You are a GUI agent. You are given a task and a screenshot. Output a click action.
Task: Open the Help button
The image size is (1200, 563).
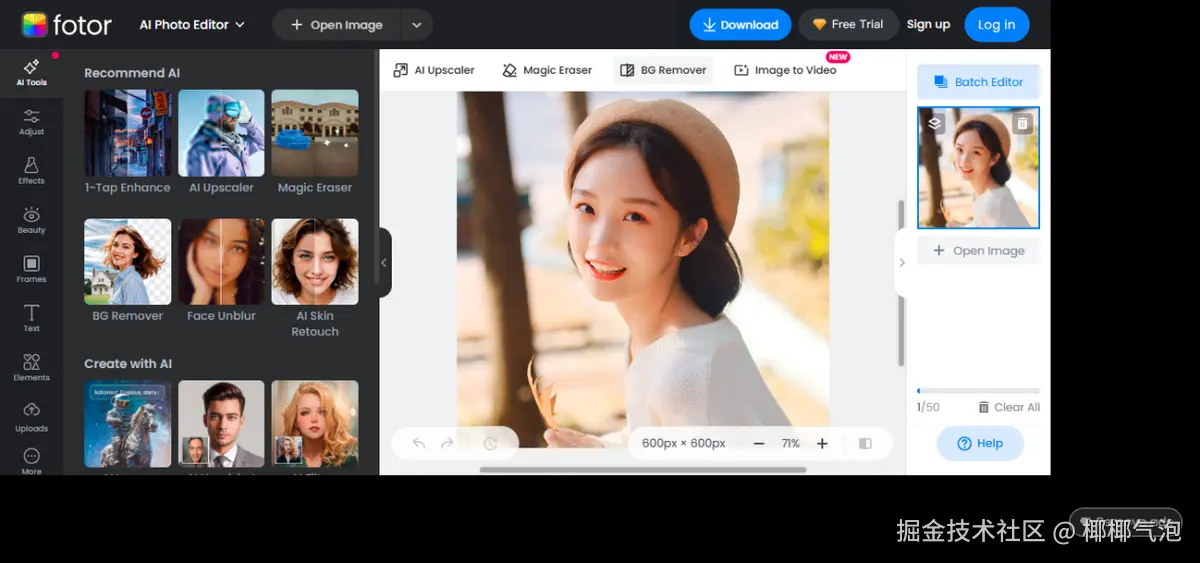[980, 443]
